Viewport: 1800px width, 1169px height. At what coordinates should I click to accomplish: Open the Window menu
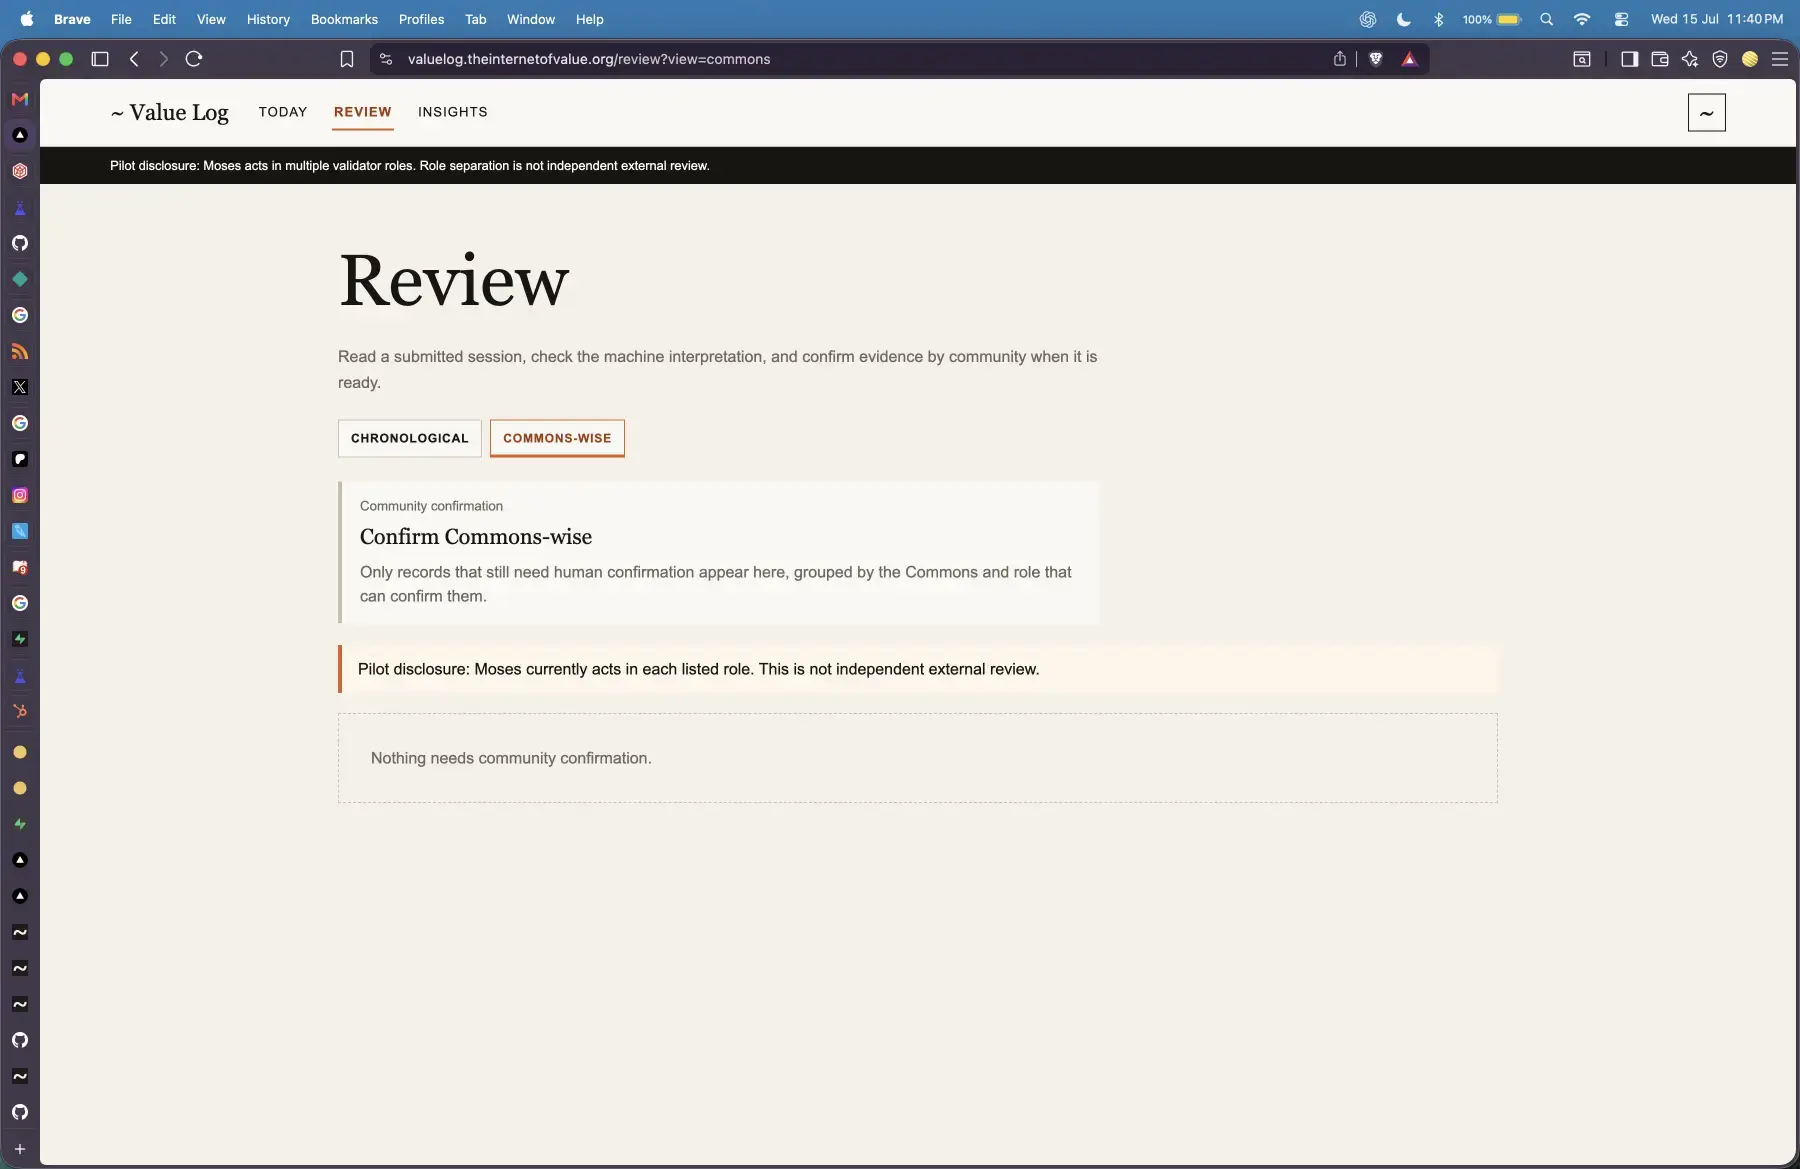(531, 19)
